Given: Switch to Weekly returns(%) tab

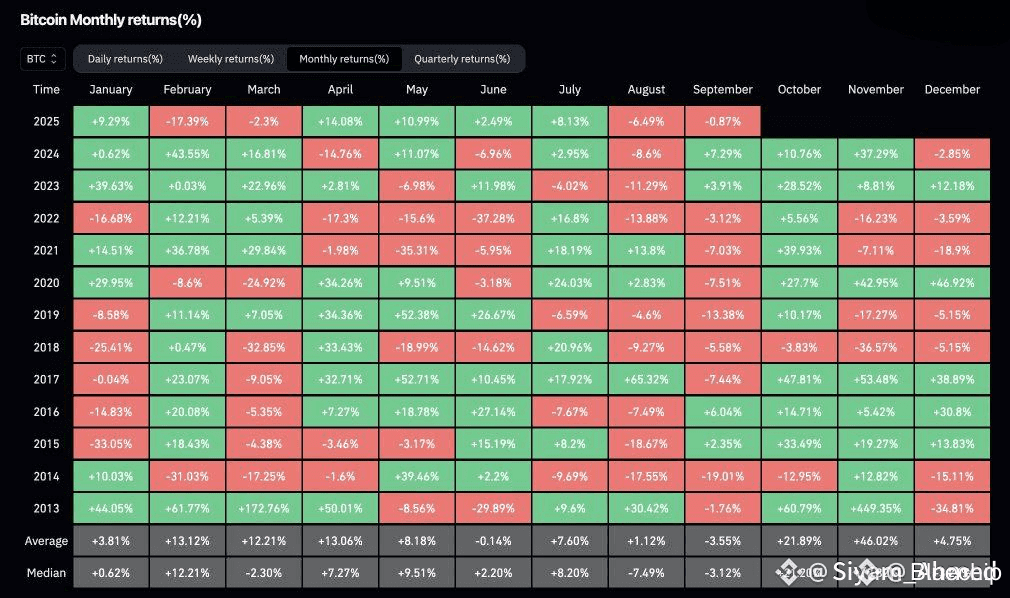Looking at the screenshot, I should [231, 59].
